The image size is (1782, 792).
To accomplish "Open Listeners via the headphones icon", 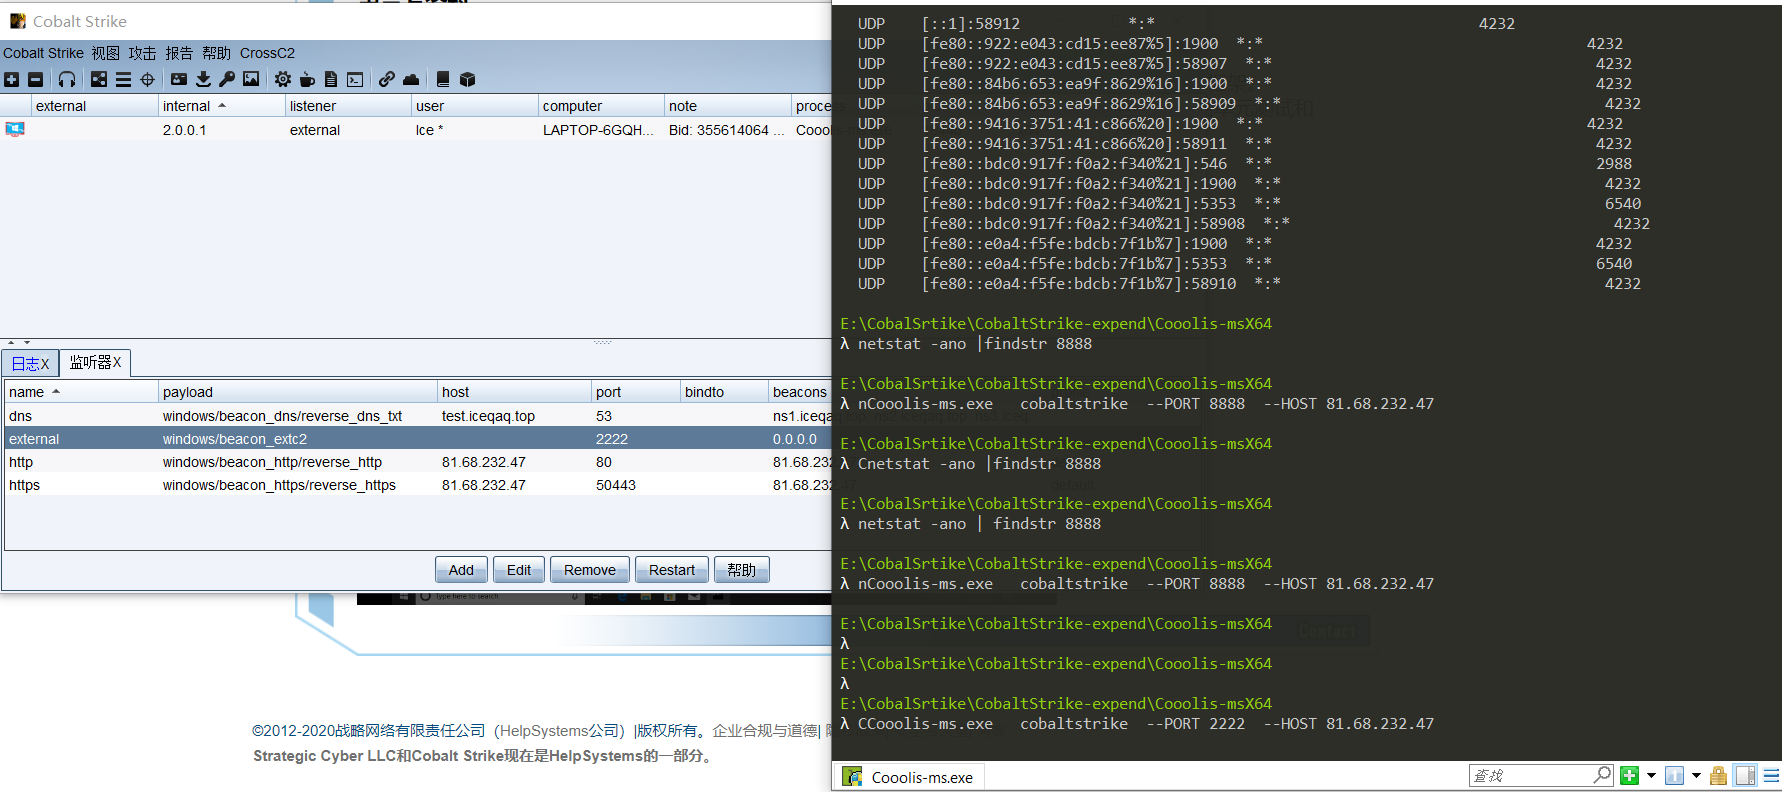I will pos(67,79).
